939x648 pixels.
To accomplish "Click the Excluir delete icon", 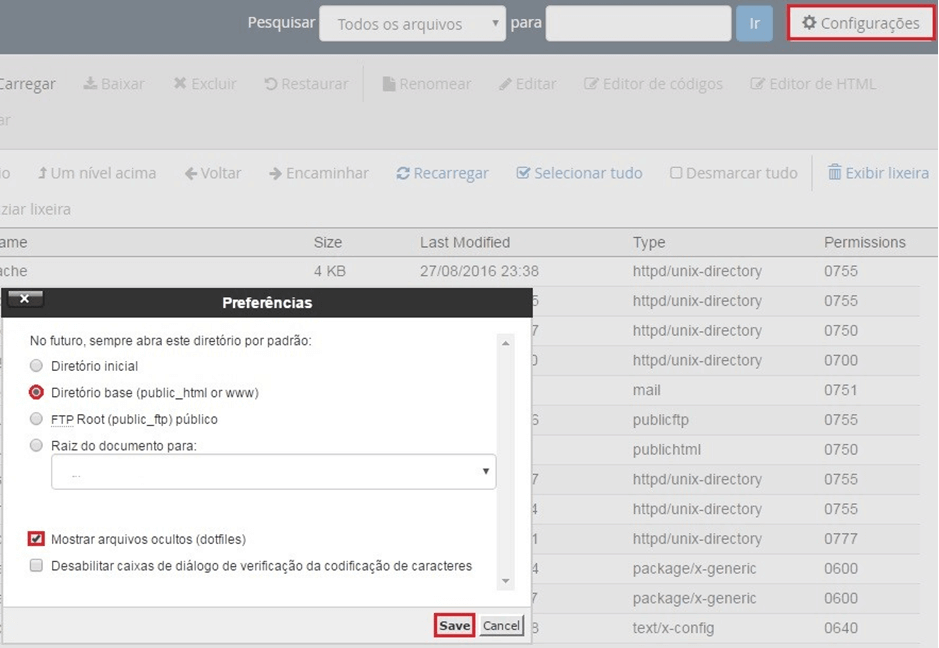I will point(180,83).
